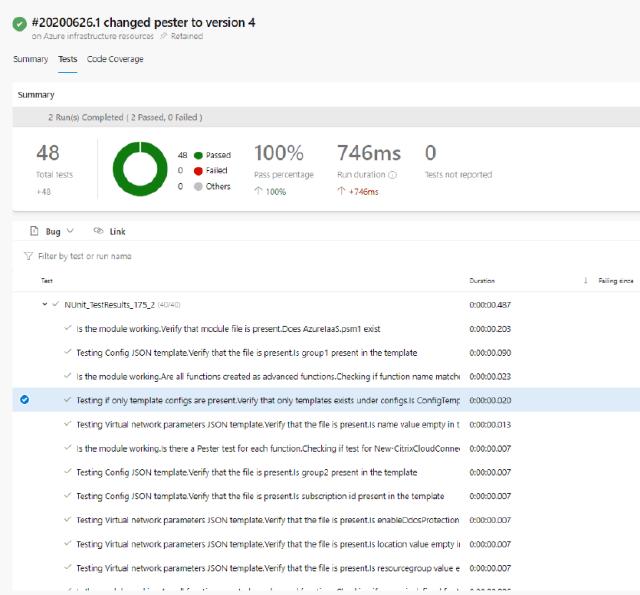This screenshot has width=640, height=595.
Task: Click the Retained pin icon
Action: (164, 36)
